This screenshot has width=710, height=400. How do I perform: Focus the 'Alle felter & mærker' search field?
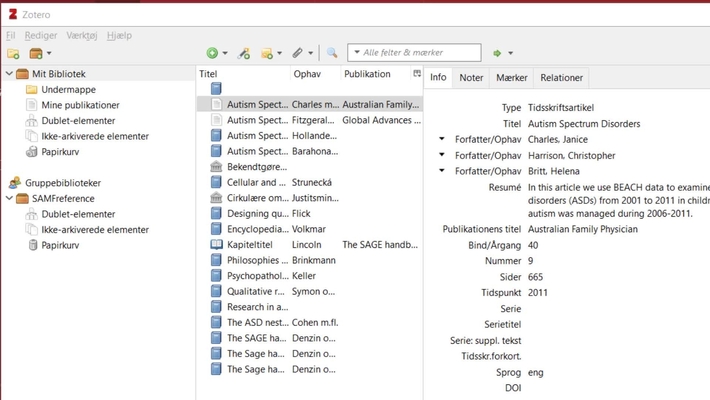(414, 53)
